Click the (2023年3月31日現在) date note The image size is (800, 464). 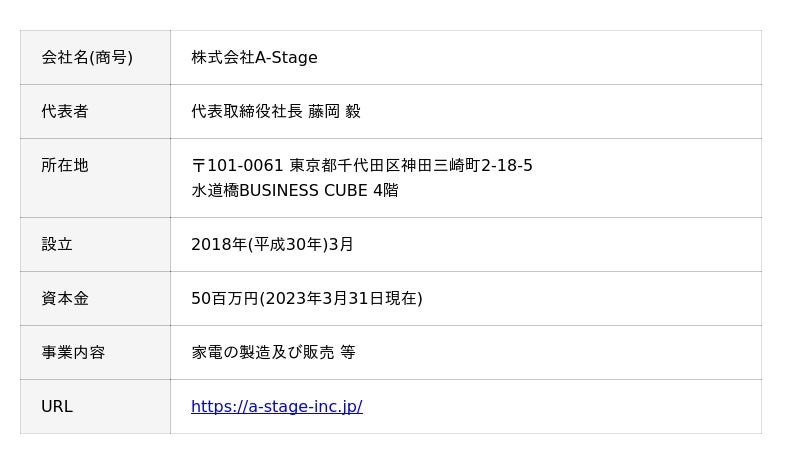coord(340,299)
